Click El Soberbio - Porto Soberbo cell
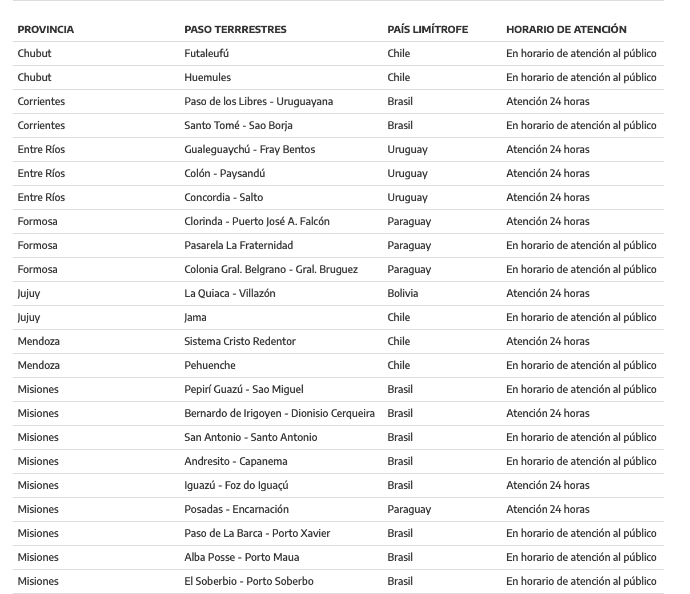Image resolution: width=690 pixels, height=594 pixels. coord(249,581)
